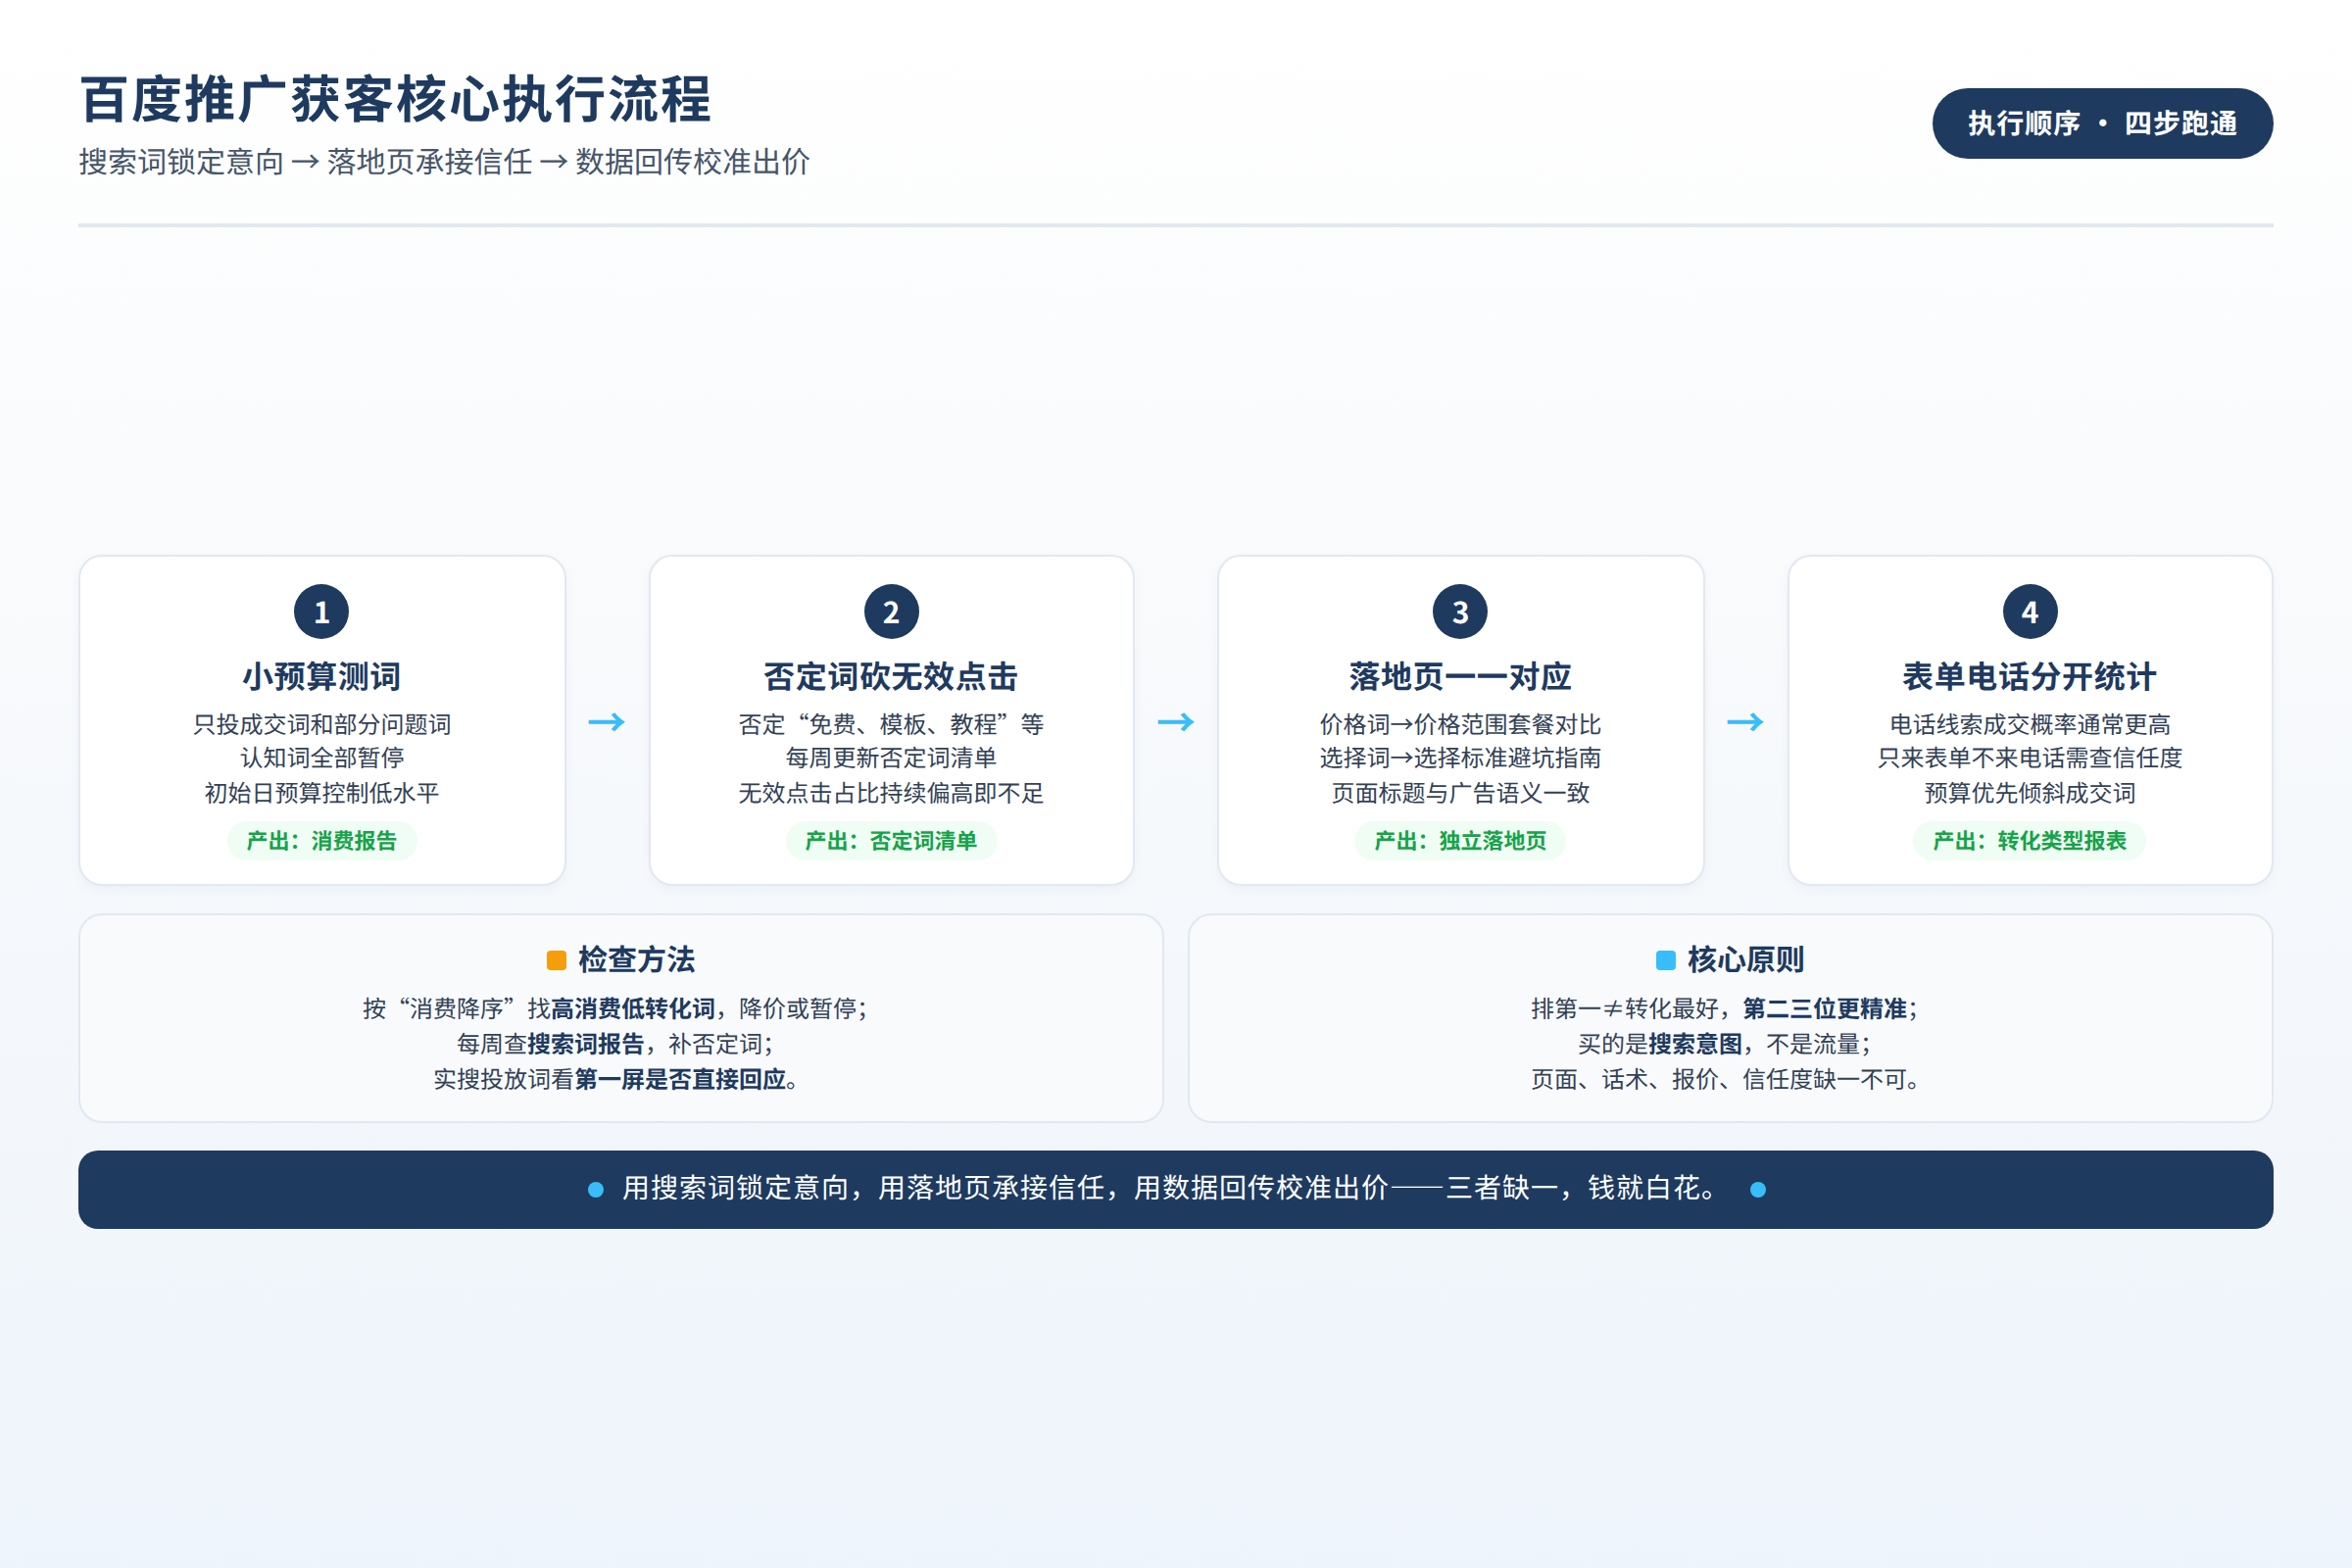Viewport: 2352px width, 1568px height.
Task: Click the line 只来表单不来电话需查信任度
Action: click(2030, 758)
